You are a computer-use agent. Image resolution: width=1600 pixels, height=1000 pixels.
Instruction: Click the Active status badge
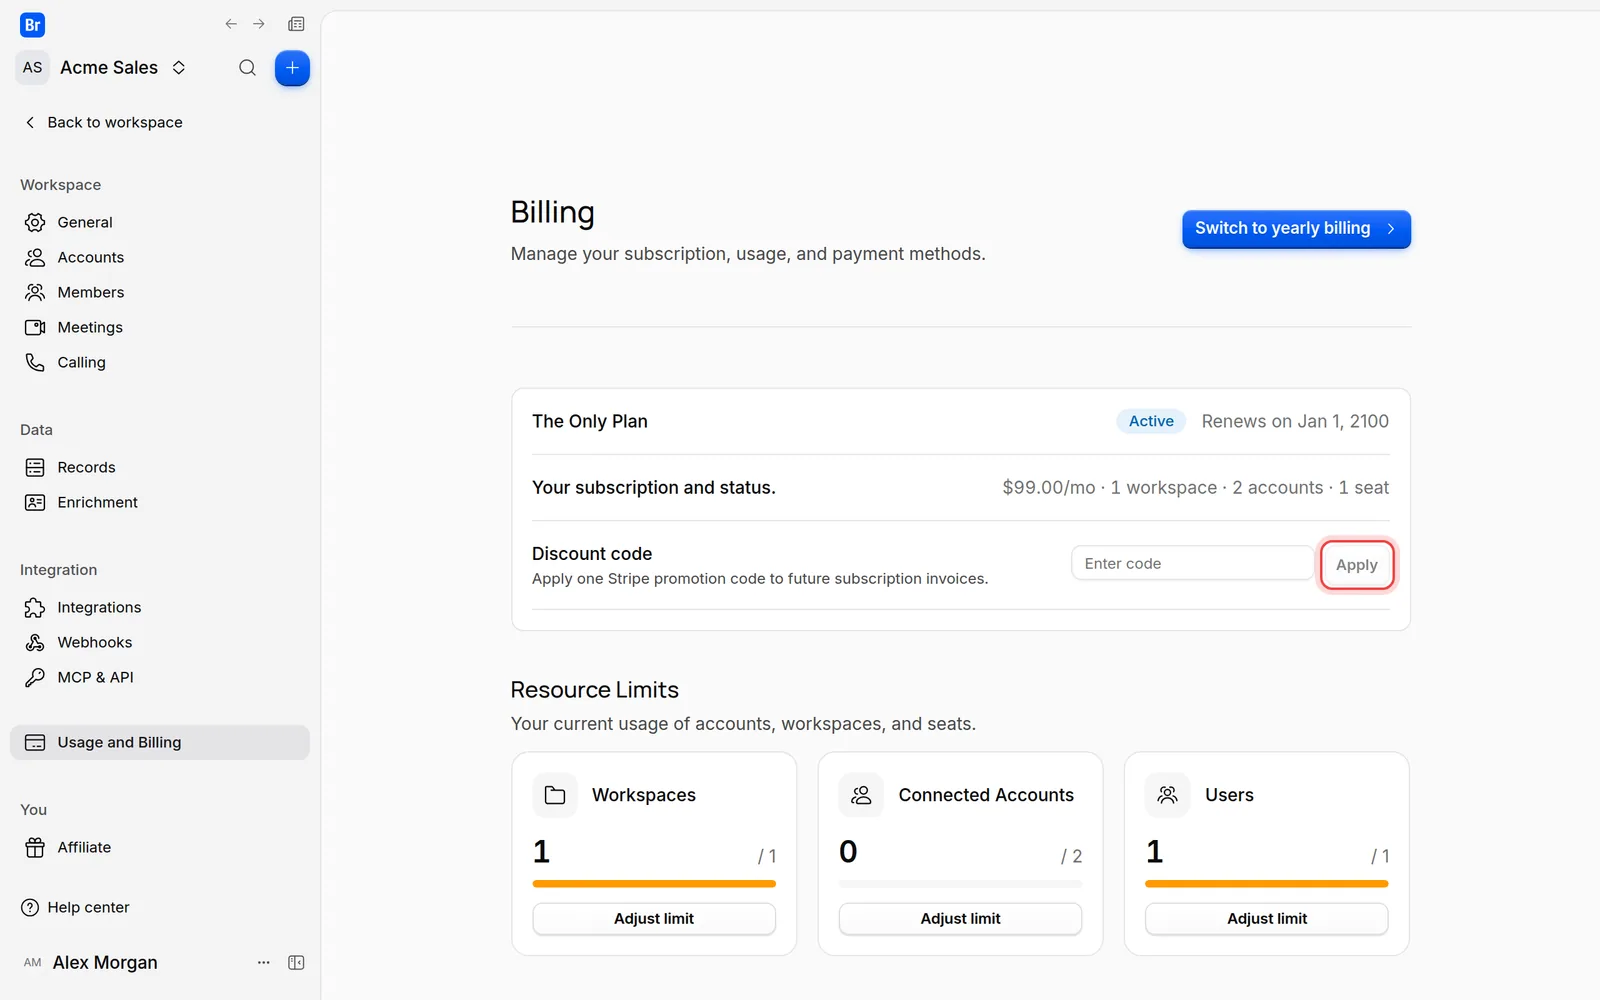[1151, 421]
